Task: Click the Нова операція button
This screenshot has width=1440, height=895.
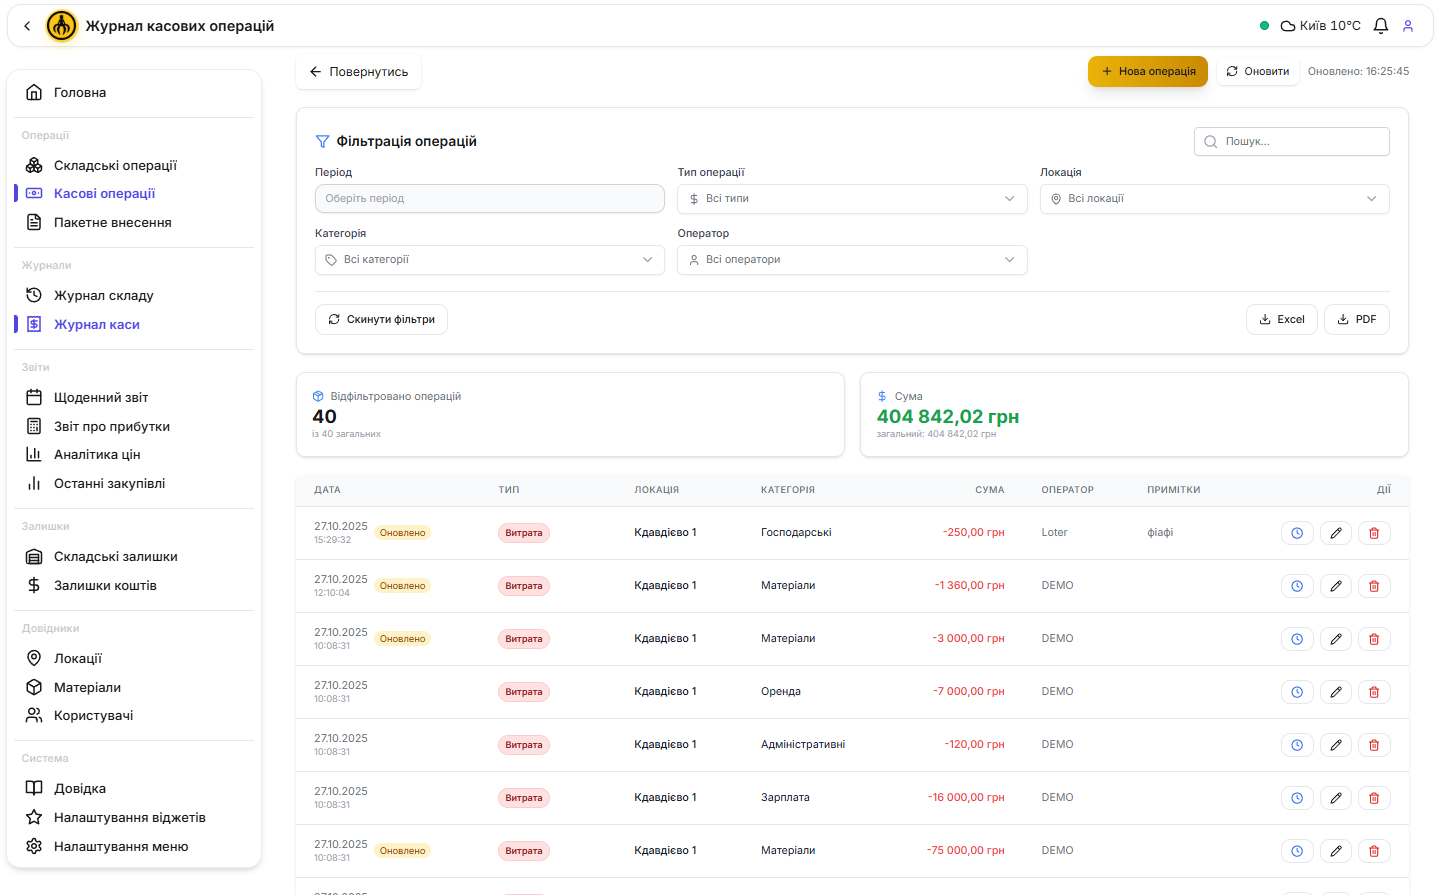Action: tap(1147, 71)
